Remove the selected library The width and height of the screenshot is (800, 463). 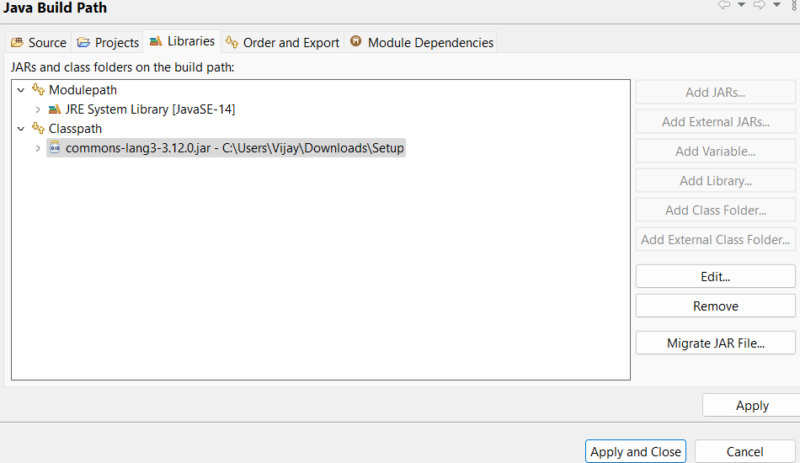pyautogui.click(x=715, y=306)
